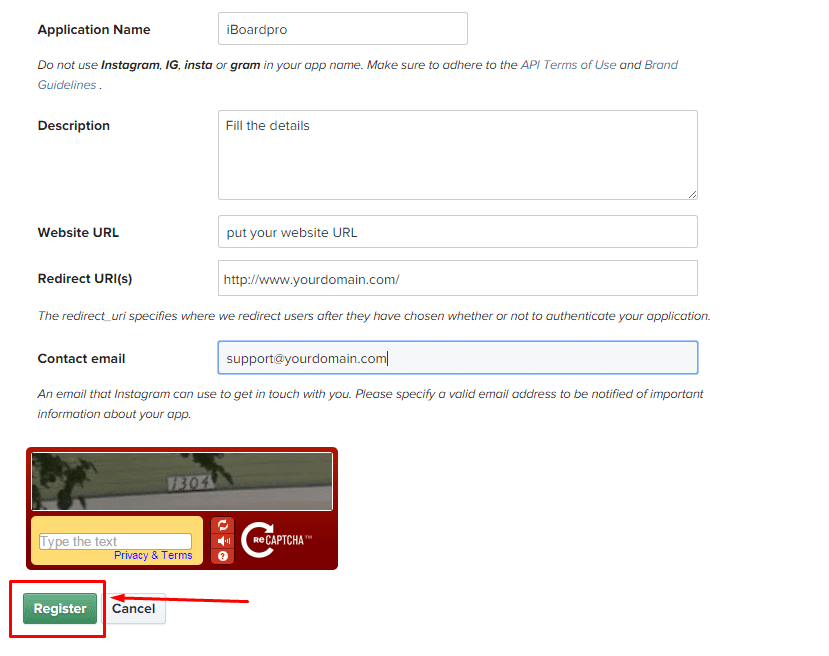Click the 'Application Name' label
This screenshot has height=656, width=829.
click(x=94, y=30)
